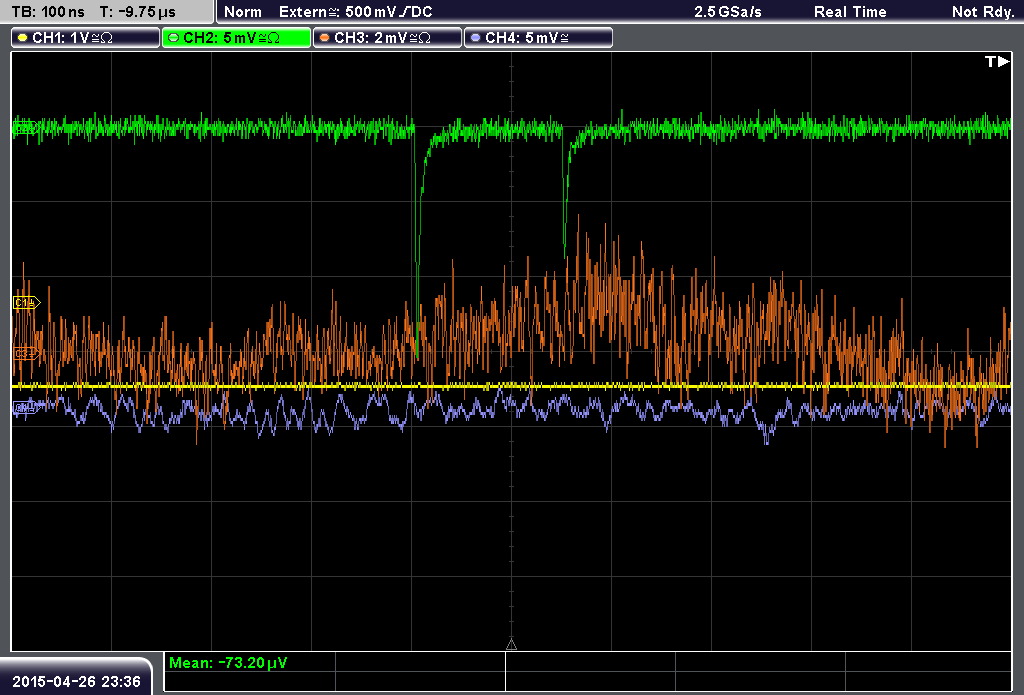The image size is (1024, 695).
Task: Select the CH3: 2mV channel tab
Action: tap(387, 38)
